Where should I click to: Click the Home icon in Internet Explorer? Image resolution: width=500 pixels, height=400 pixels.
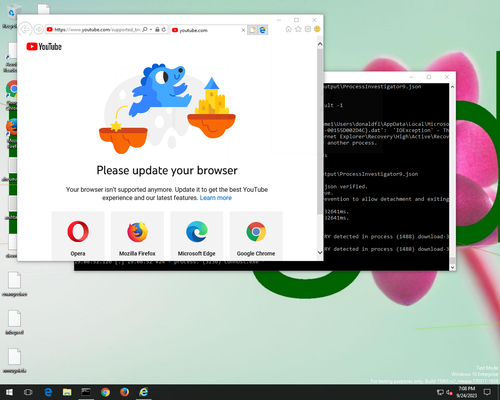[289, 29]
